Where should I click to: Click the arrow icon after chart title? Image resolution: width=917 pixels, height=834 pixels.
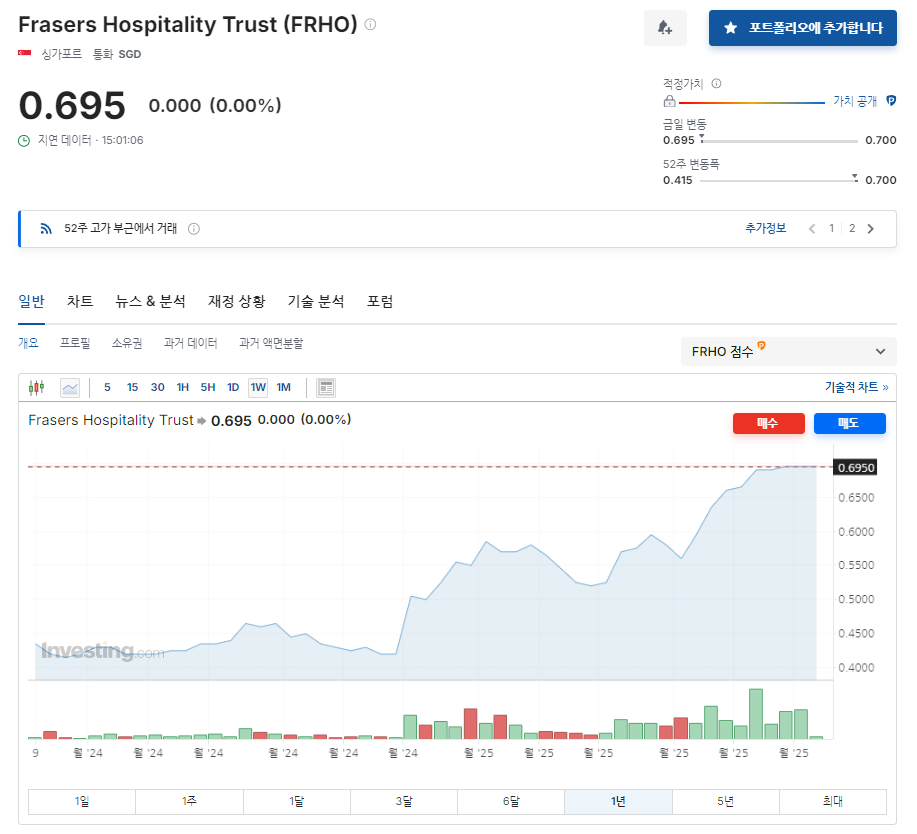coord(202,421)
